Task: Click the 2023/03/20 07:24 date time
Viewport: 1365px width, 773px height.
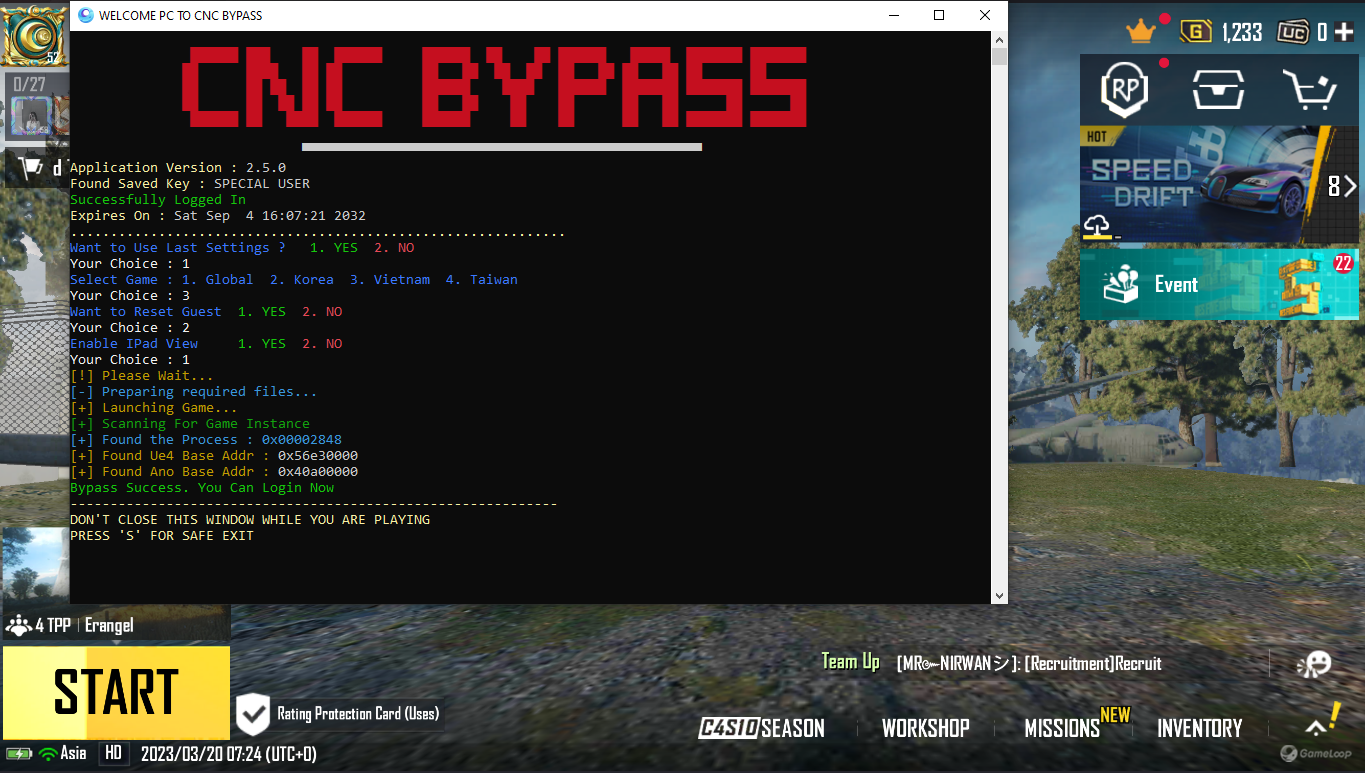Action: 229,754
